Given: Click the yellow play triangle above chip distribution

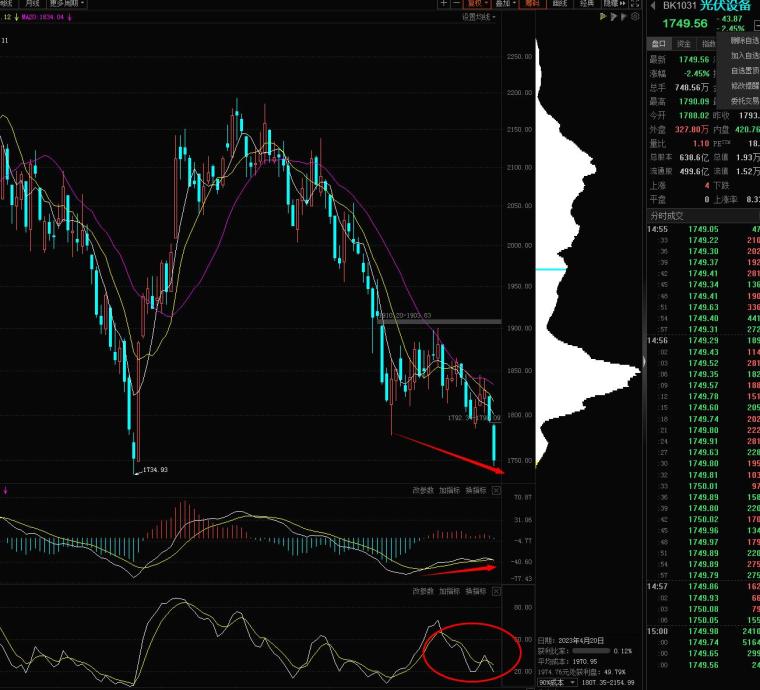Looking at the screenshot, I should pyautogui.click(x=603, y=17).
